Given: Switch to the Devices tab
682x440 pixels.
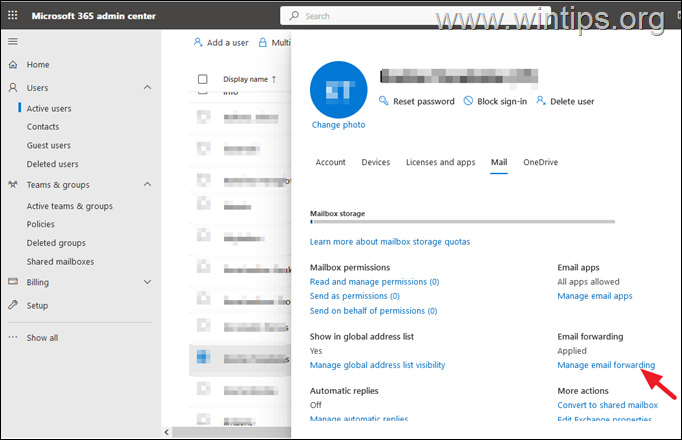Looking at the screenshot, I should (376, 162).
